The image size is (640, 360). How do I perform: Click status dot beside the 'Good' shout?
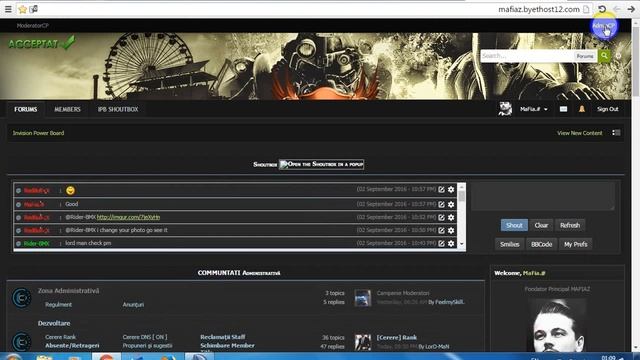[x=18, y=204]
